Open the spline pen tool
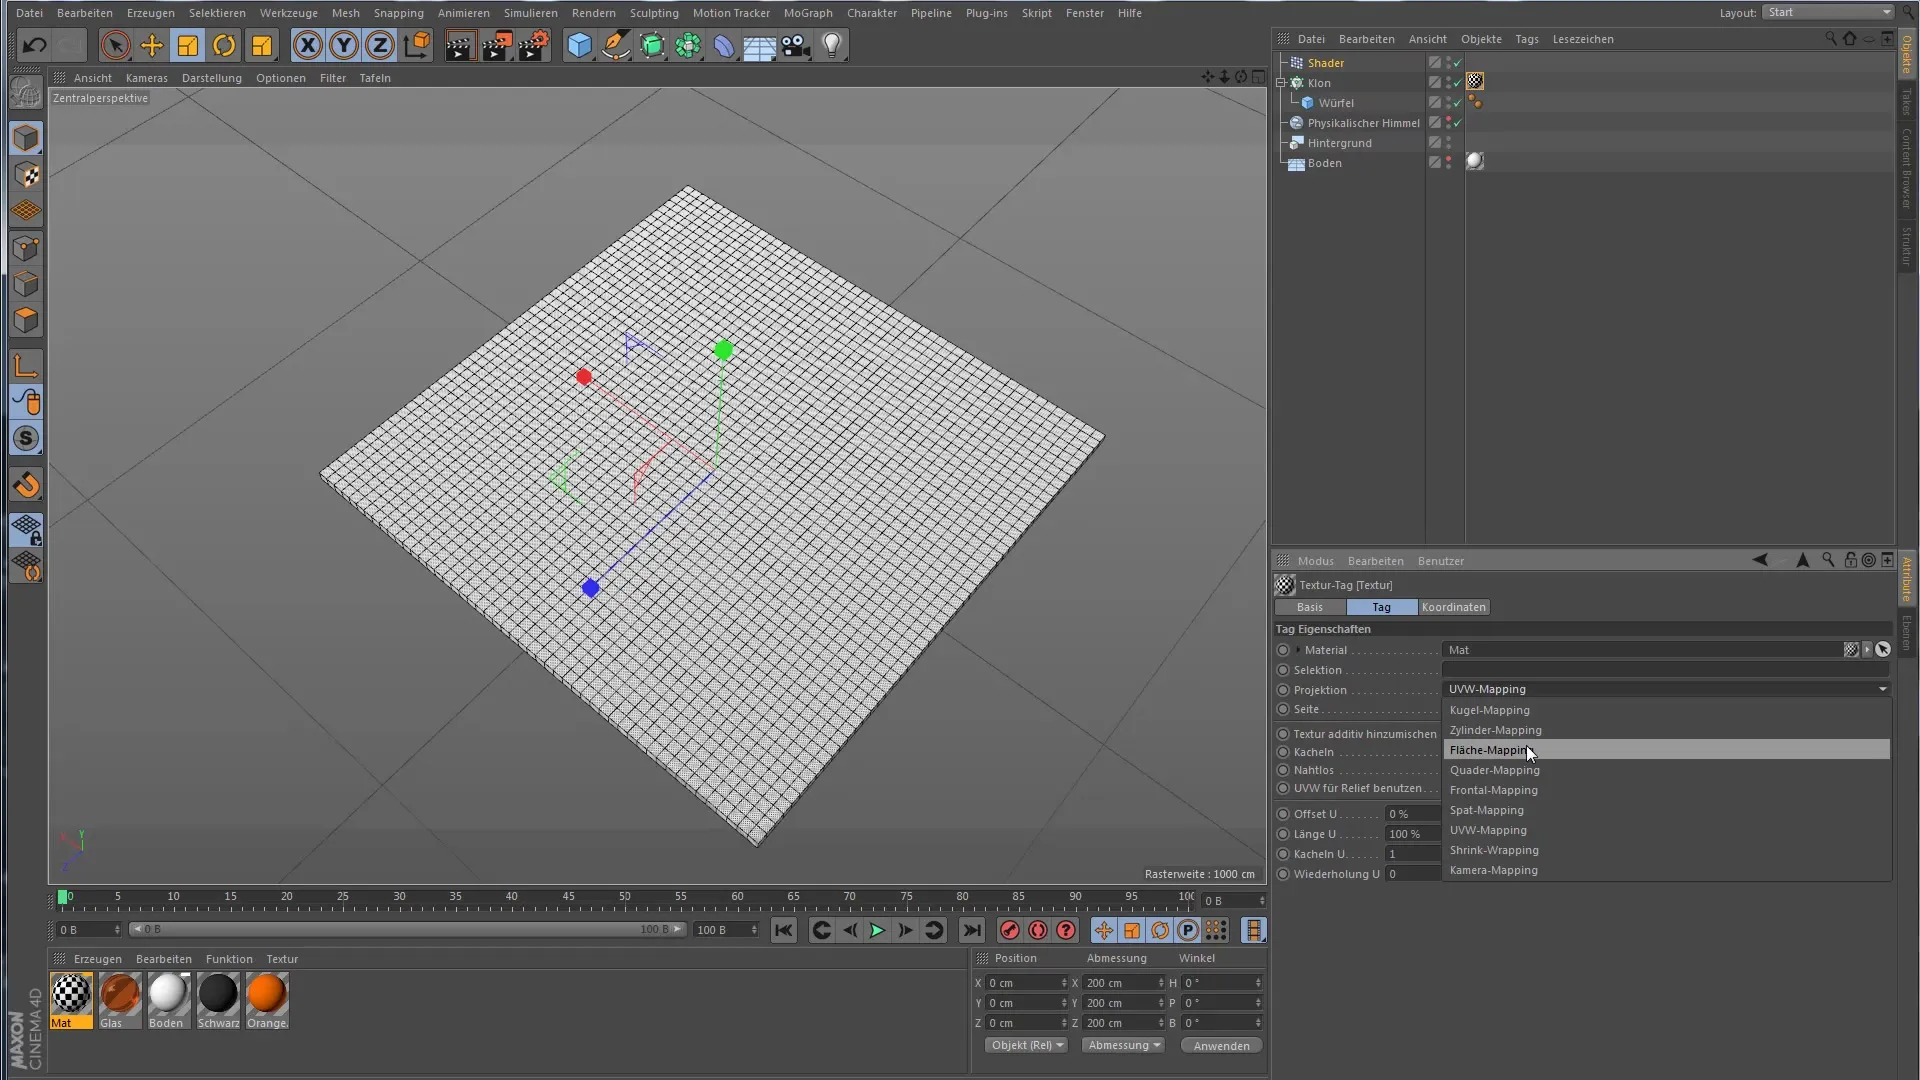 tap(616, 45)
